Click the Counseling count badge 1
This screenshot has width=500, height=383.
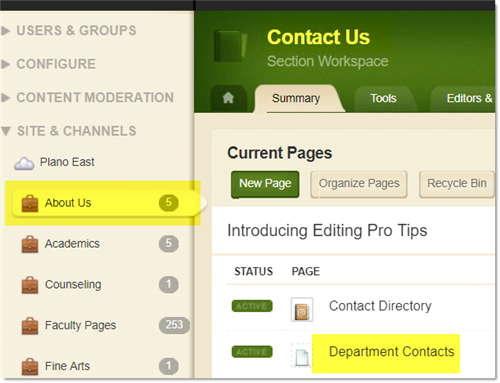169,284
